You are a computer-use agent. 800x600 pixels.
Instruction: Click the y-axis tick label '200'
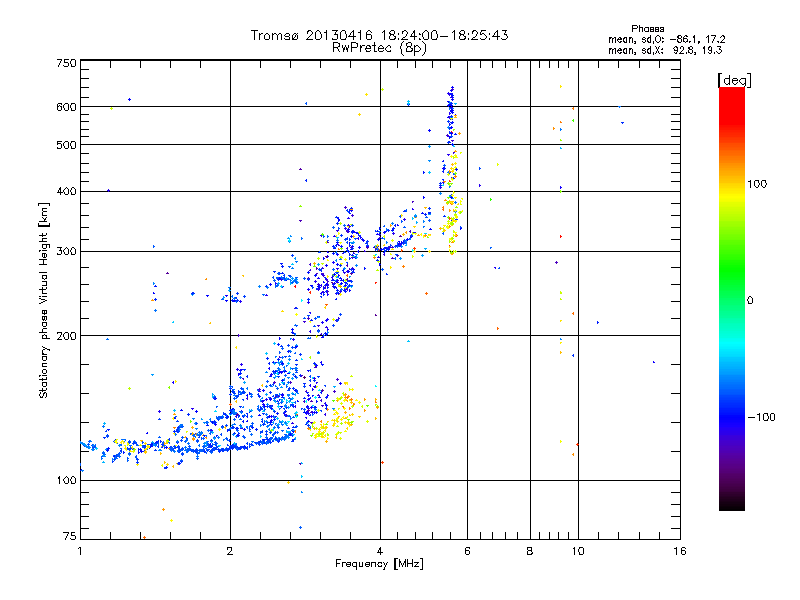(66, 336)
